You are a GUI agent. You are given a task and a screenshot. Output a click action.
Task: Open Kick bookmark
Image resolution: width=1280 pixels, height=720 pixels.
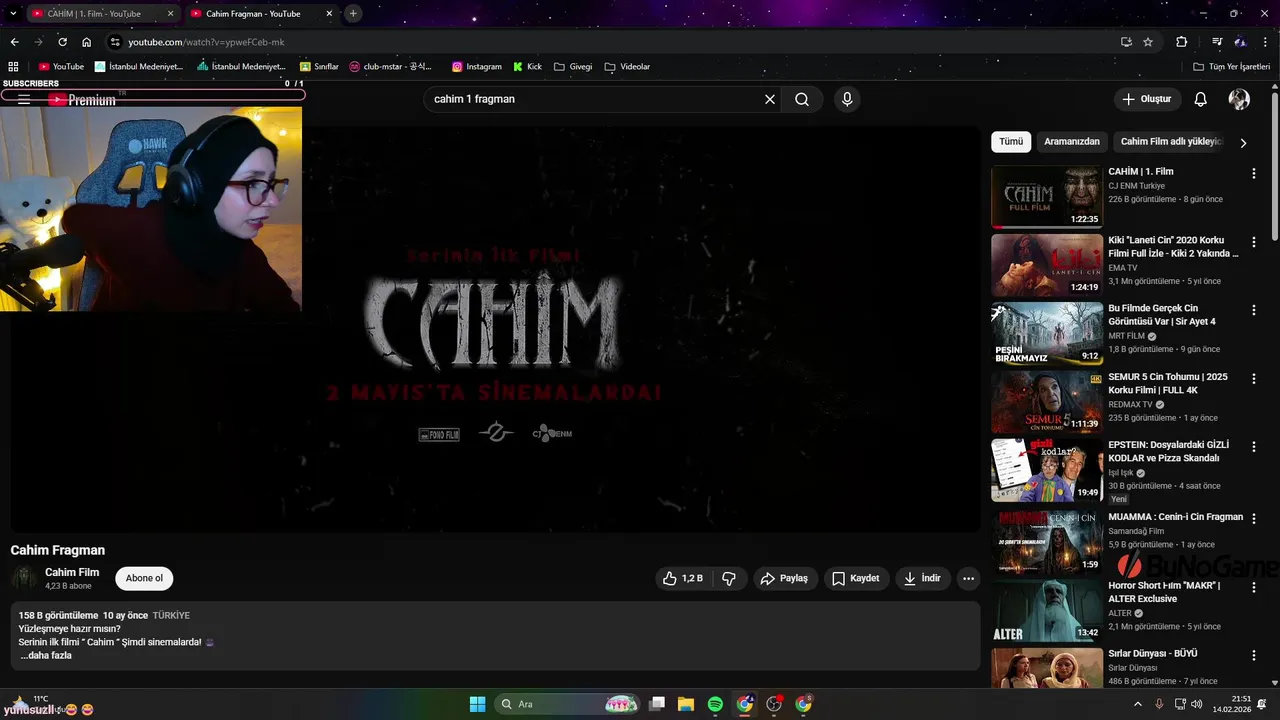527,67
